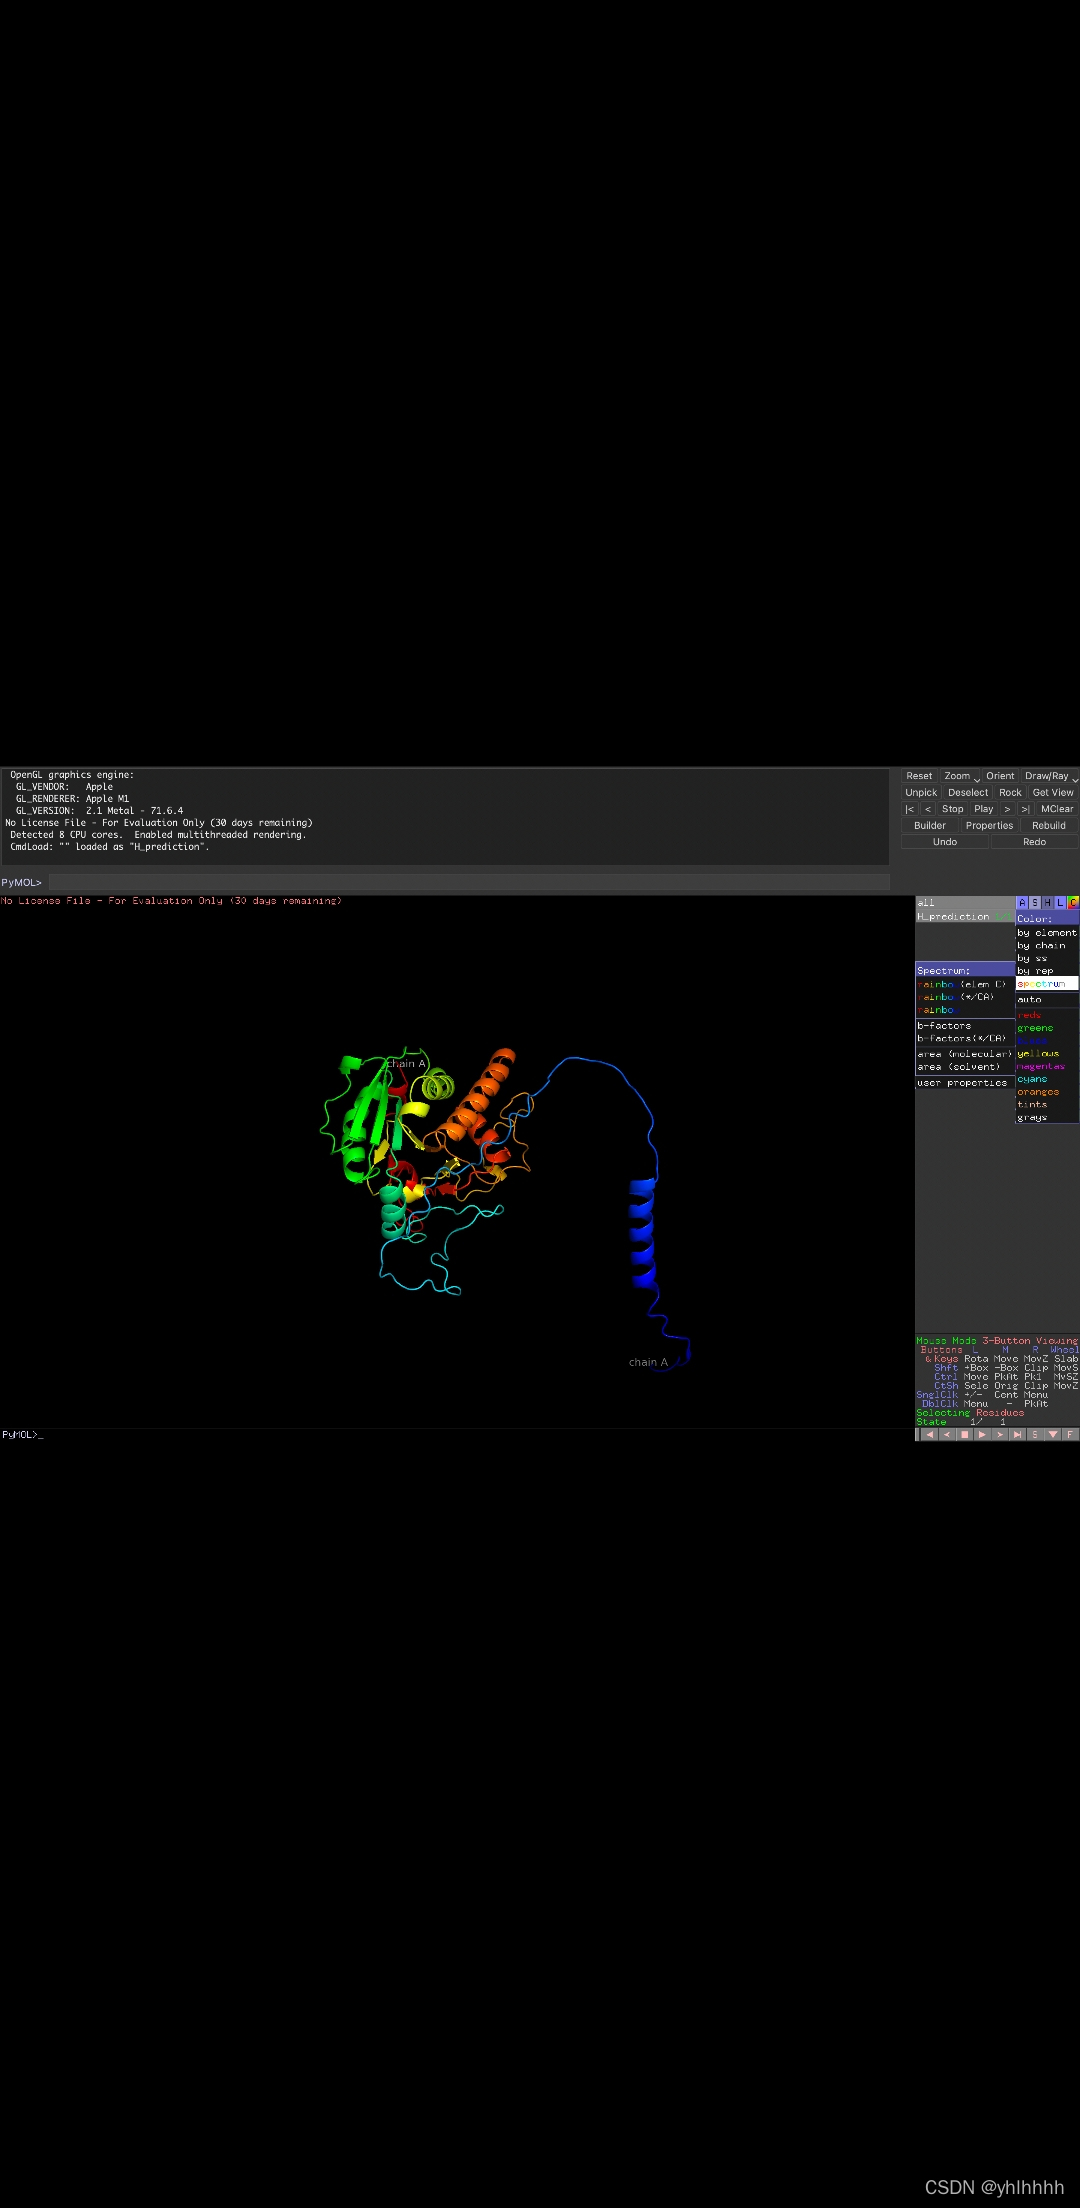Viewport: 1080px width, 2208px height.
Task: Go to first frame with |< button
Action: (x=910, y=809)
